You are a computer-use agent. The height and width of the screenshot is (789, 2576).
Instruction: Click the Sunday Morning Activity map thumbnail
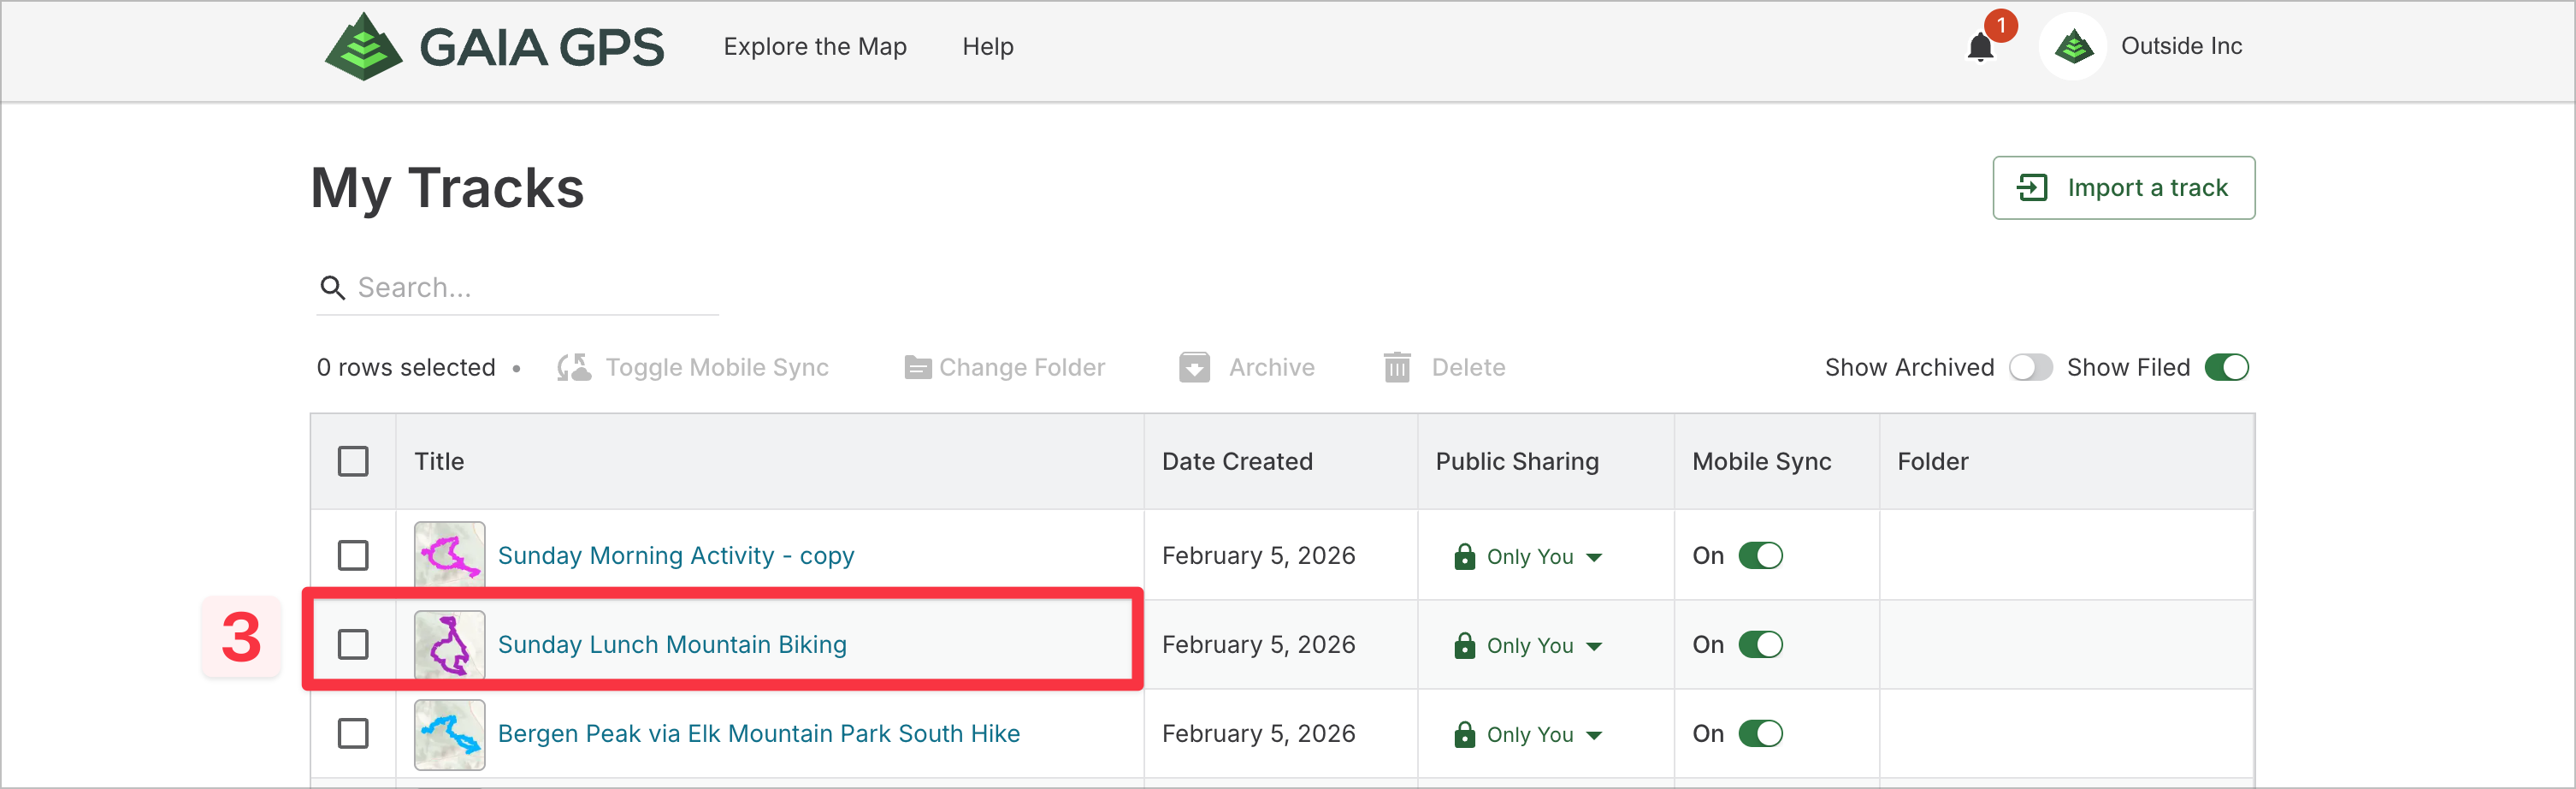click(450, 555)
